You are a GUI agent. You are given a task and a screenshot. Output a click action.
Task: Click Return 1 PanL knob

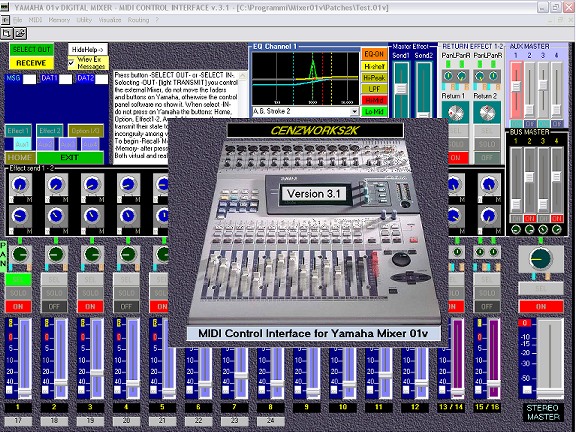[448, 76]
